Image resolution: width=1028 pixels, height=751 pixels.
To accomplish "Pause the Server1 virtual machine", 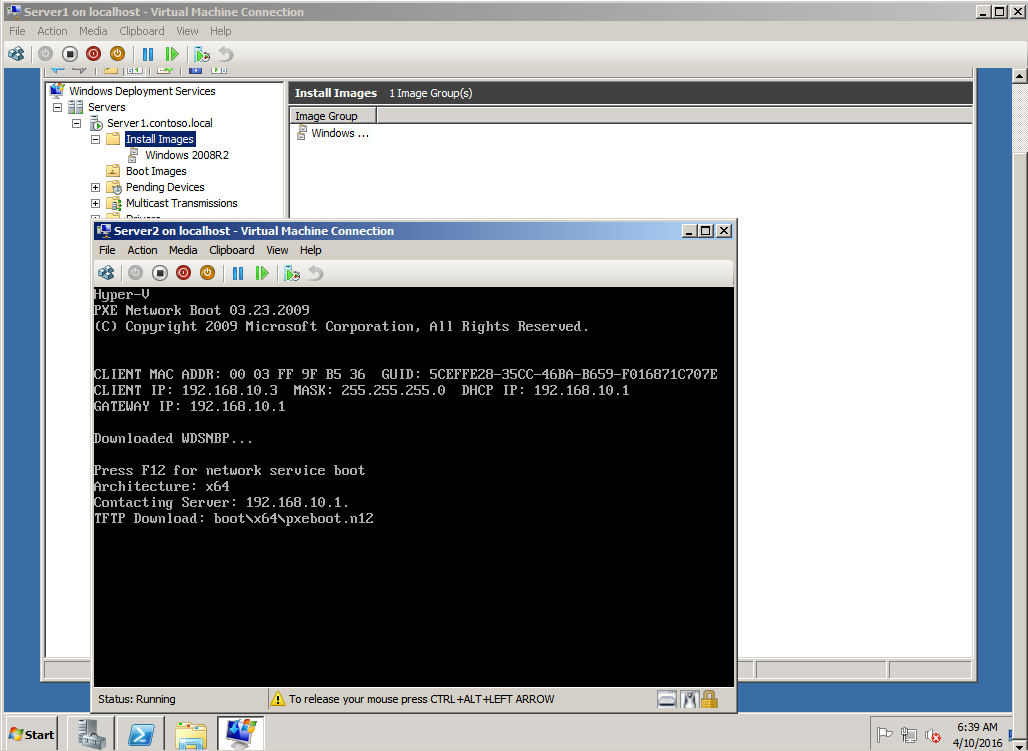I will pos(148,54).
